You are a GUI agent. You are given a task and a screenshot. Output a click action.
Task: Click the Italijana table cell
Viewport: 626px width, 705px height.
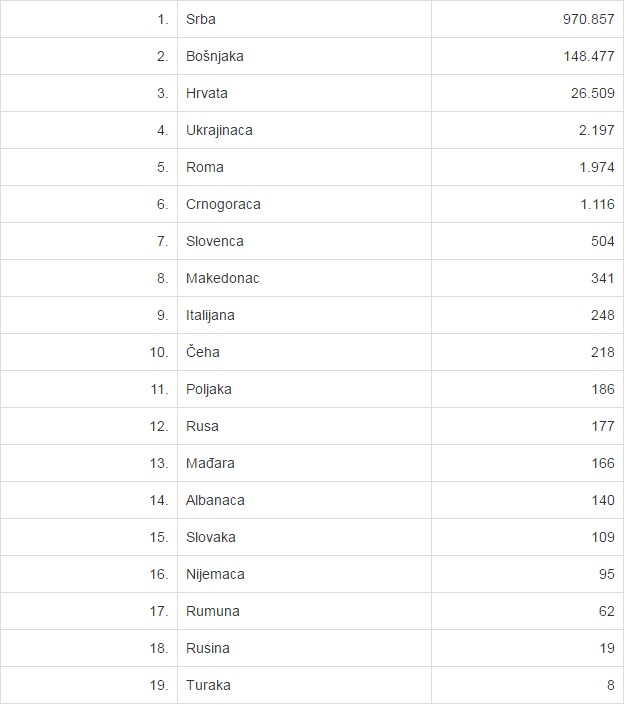210,315
